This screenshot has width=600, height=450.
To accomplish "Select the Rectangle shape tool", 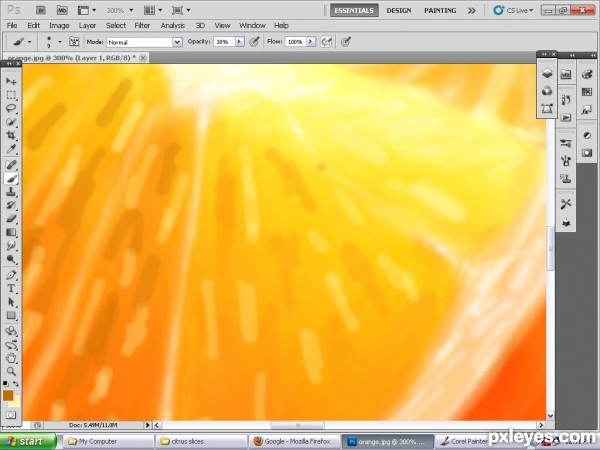I will pyautogui.click(x=11, y=316).
